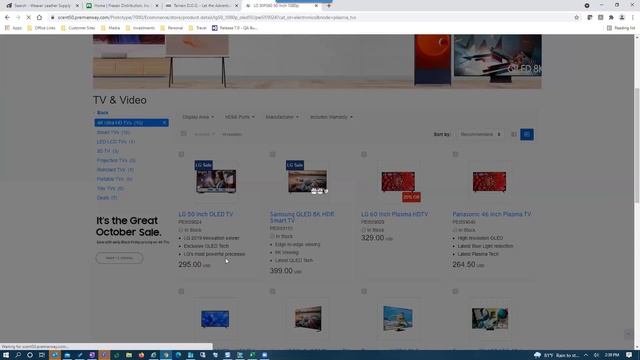This screenshot has width=640, height=360.
Task: Switch to the Terrain D.O.G. tab
Action: tap(202, 6)
